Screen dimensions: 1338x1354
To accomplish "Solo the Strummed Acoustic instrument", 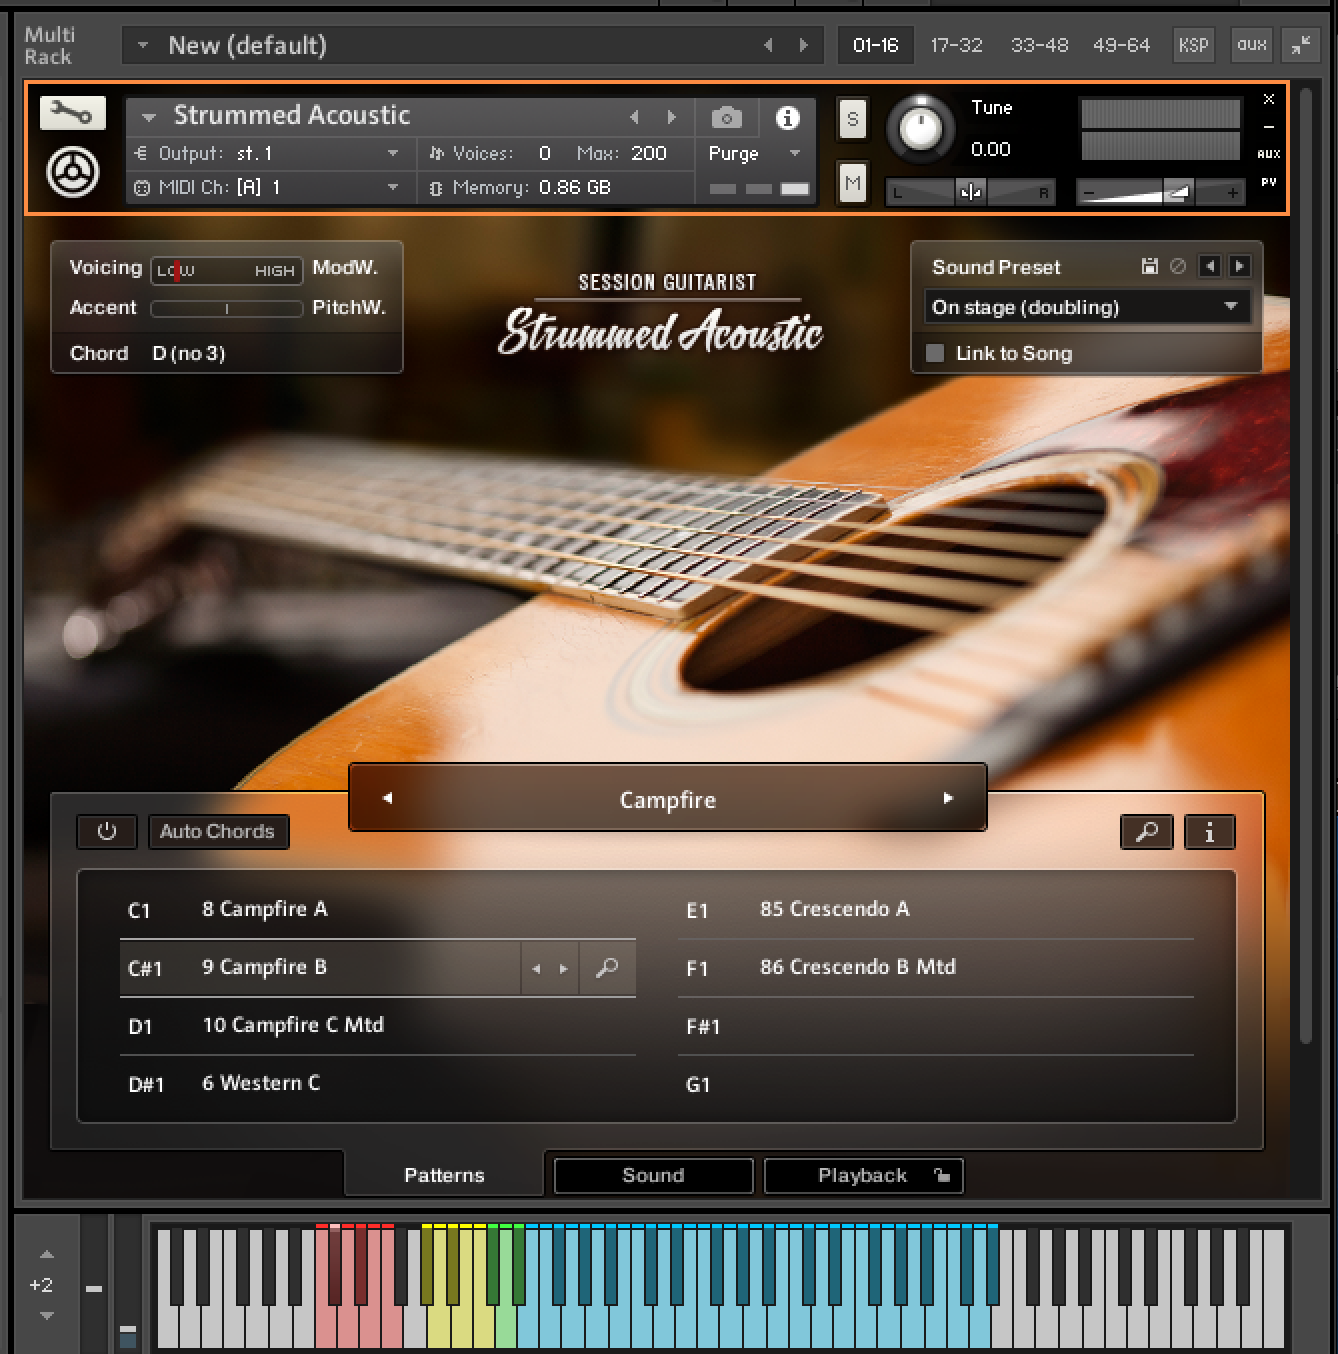I will pyautogui.click(x=852, y=120).
